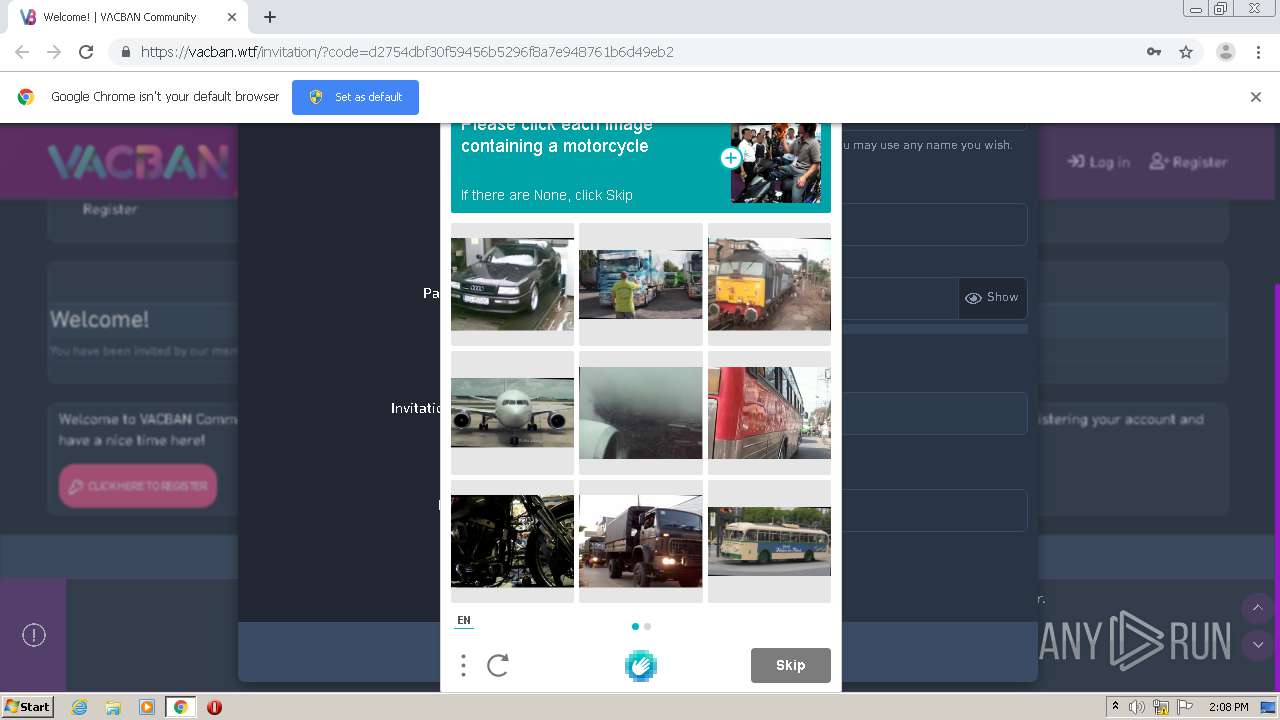Select the cream trolleybus captcha image
Viewport: 1280px width, 720px height.
click(769, 541)
